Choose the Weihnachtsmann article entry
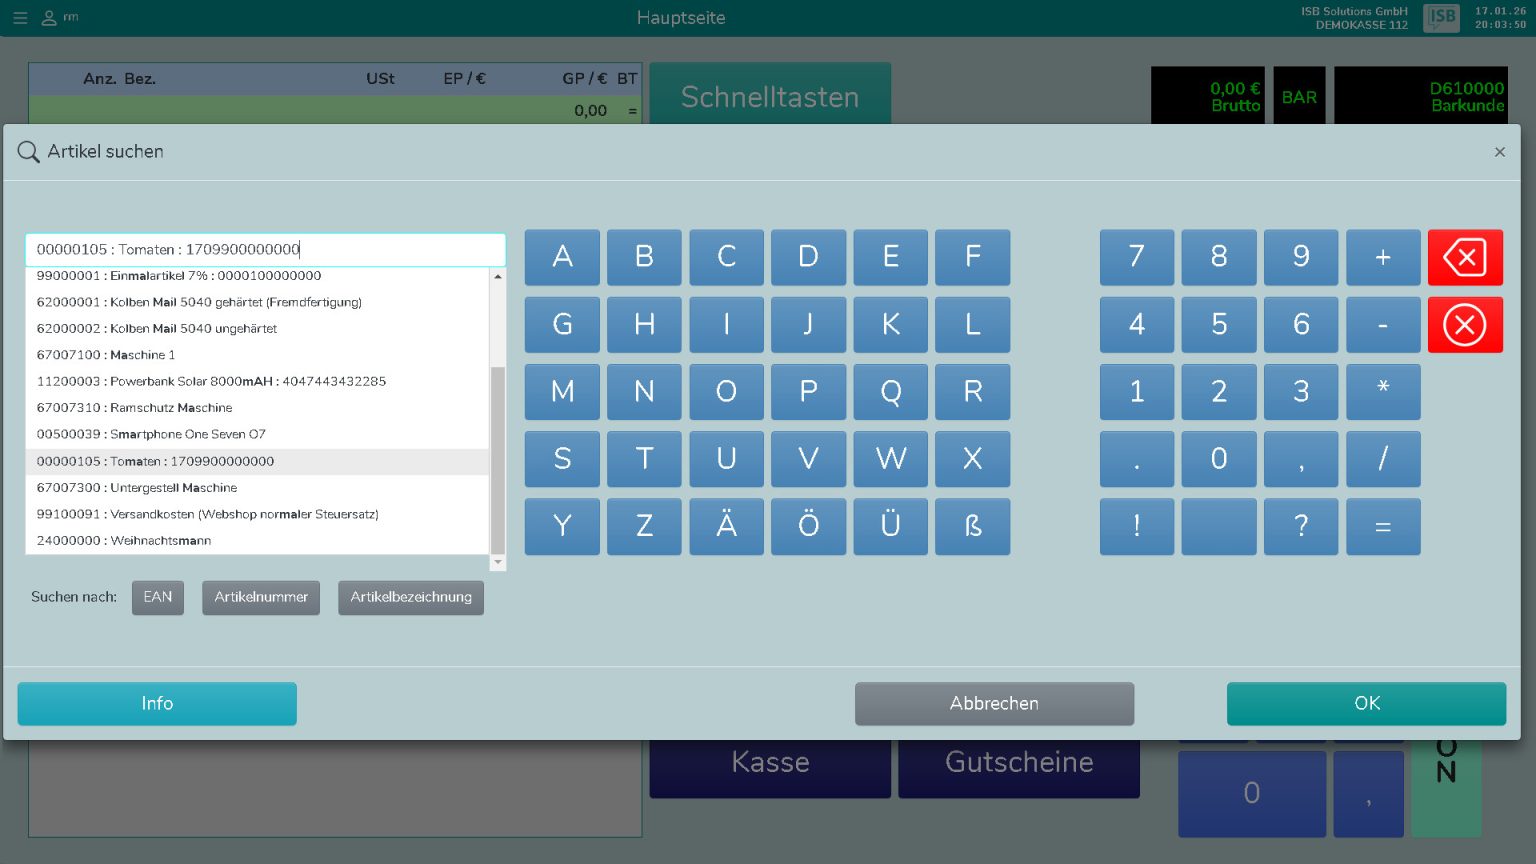 (x=124, y=541)
